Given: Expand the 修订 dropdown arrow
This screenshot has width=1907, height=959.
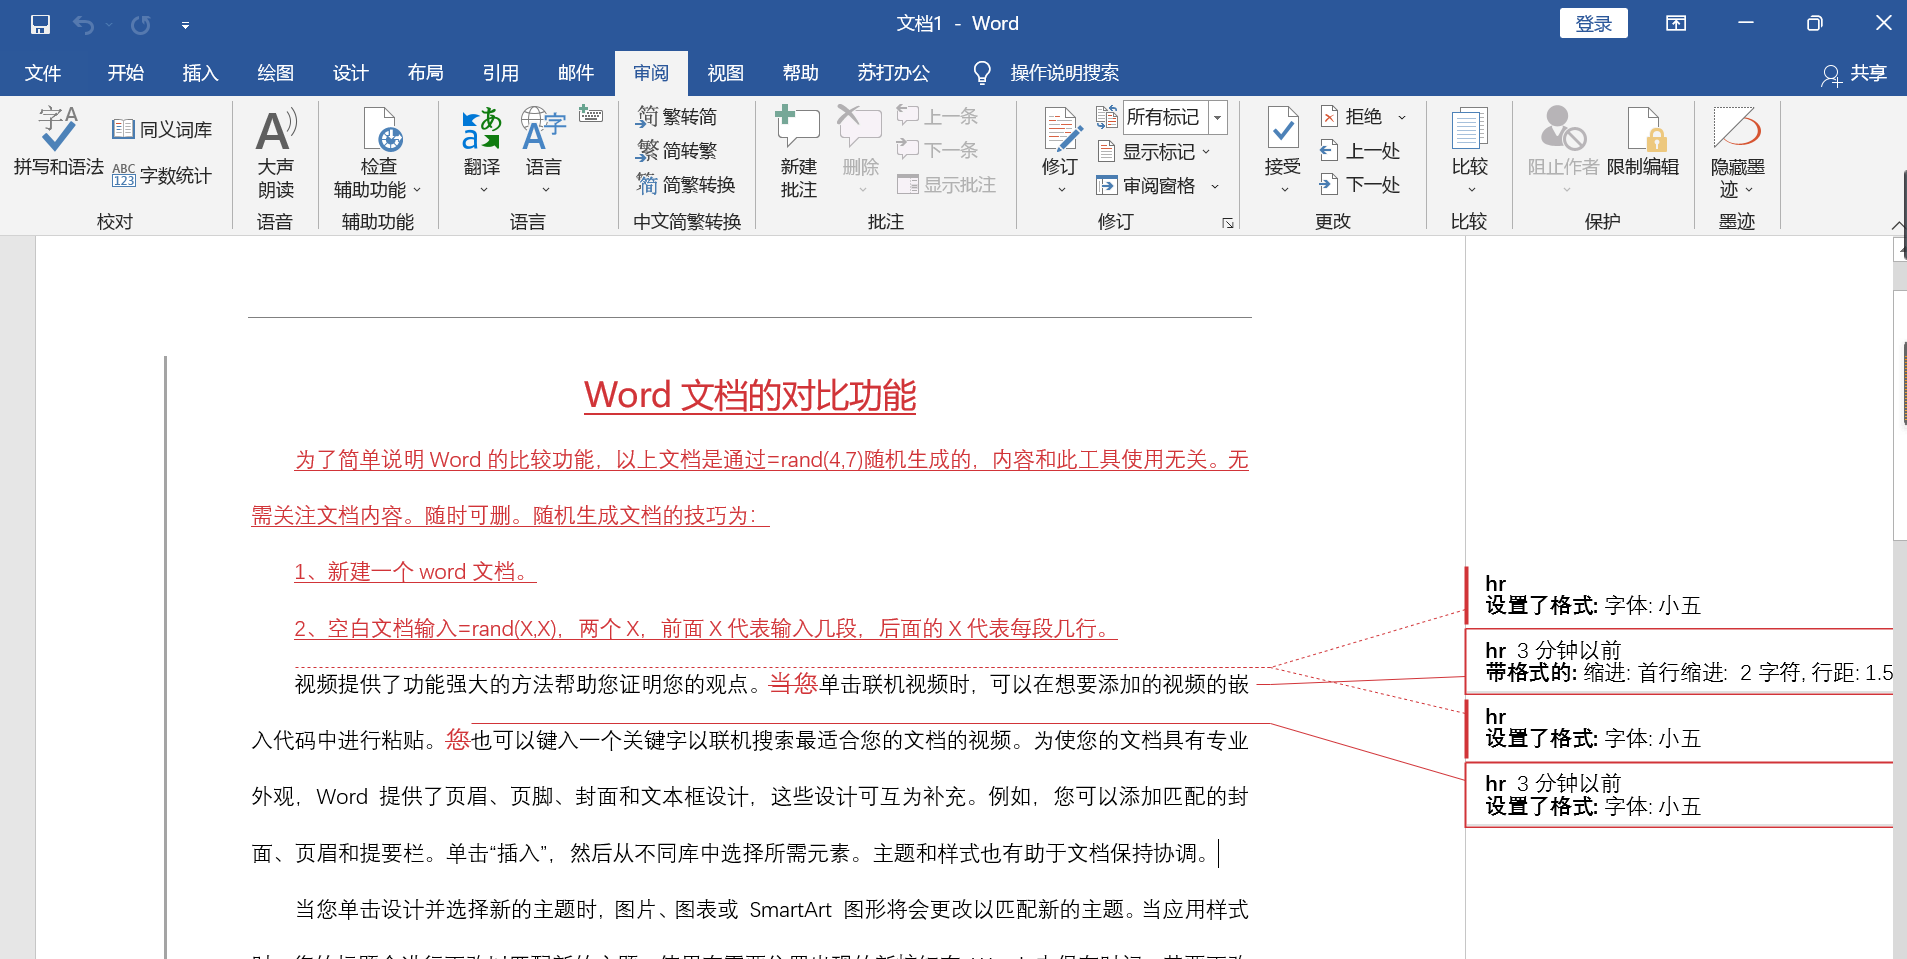Looking at the screenshot, I should (x=1061, y=190).
